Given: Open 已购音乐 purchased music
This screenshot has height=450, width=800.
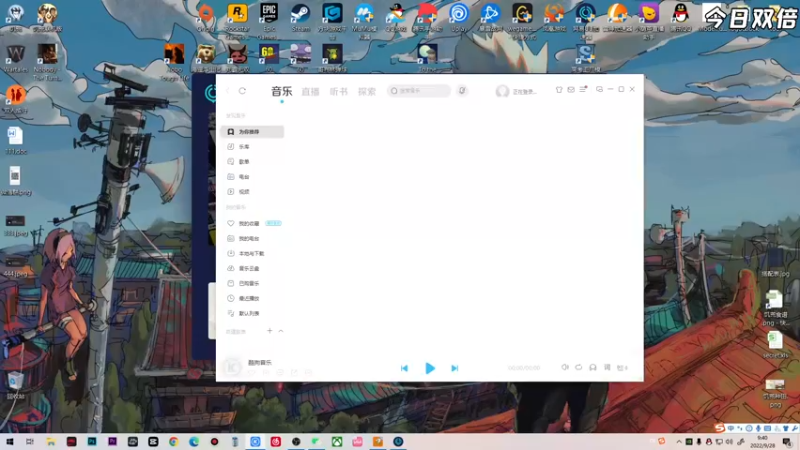Looking at the screenshot, I should coord(248,283).
